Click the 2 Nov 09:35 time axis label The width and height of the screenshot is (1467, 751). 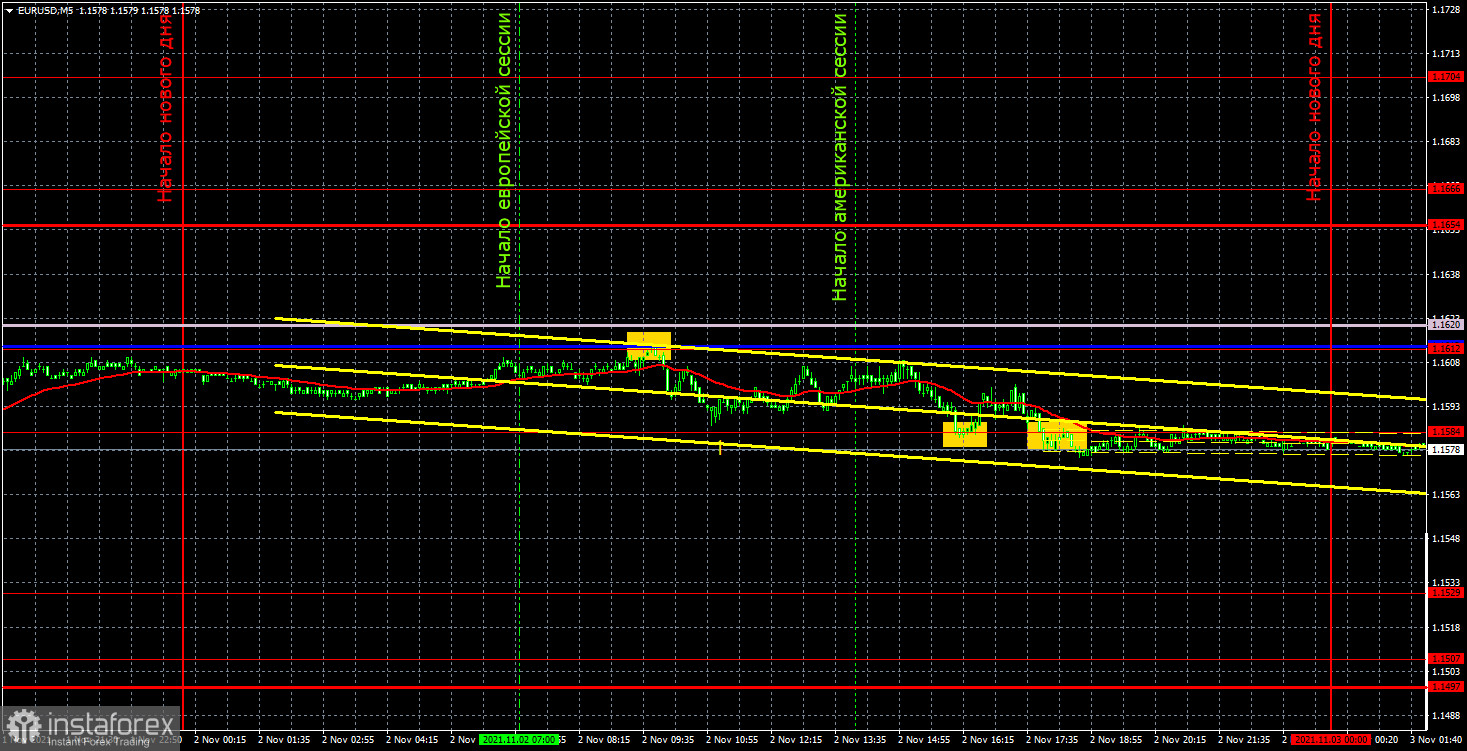click(668, 740)
